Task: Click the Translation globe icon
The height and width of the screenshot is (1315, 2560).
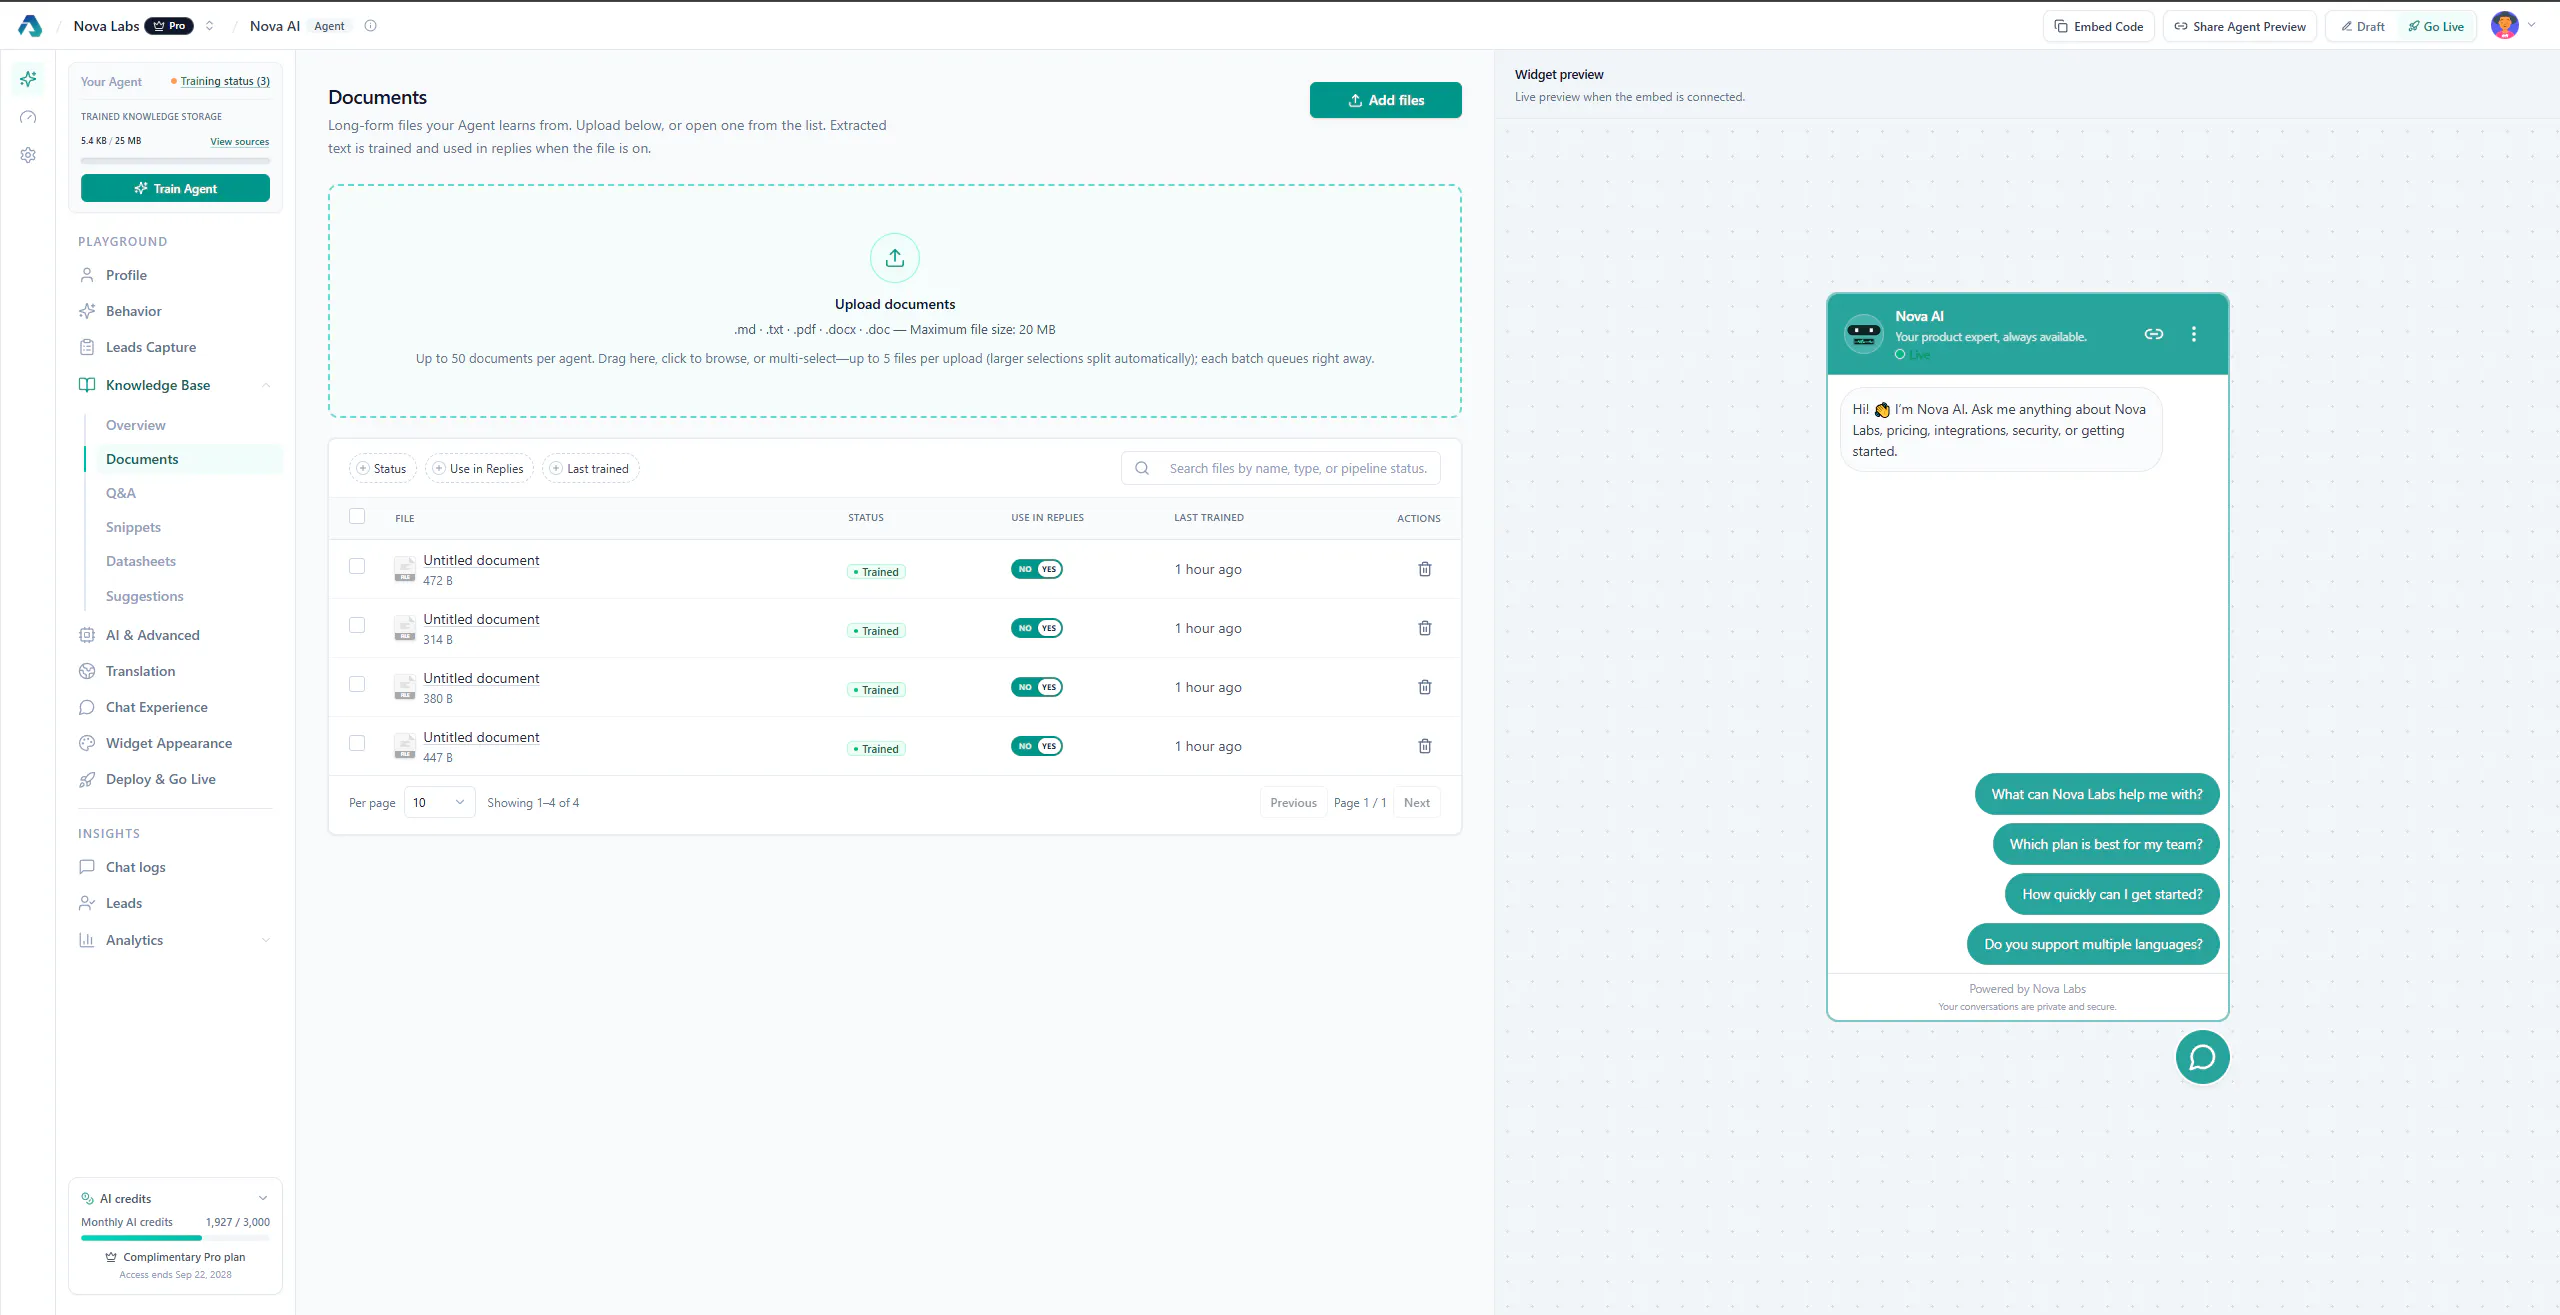Action: point(87,671)
